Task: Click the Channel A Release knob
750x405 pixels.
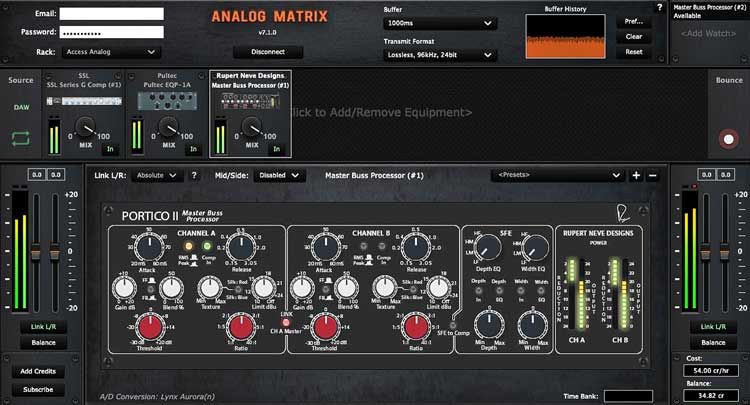Action: (x=241, y=248)
